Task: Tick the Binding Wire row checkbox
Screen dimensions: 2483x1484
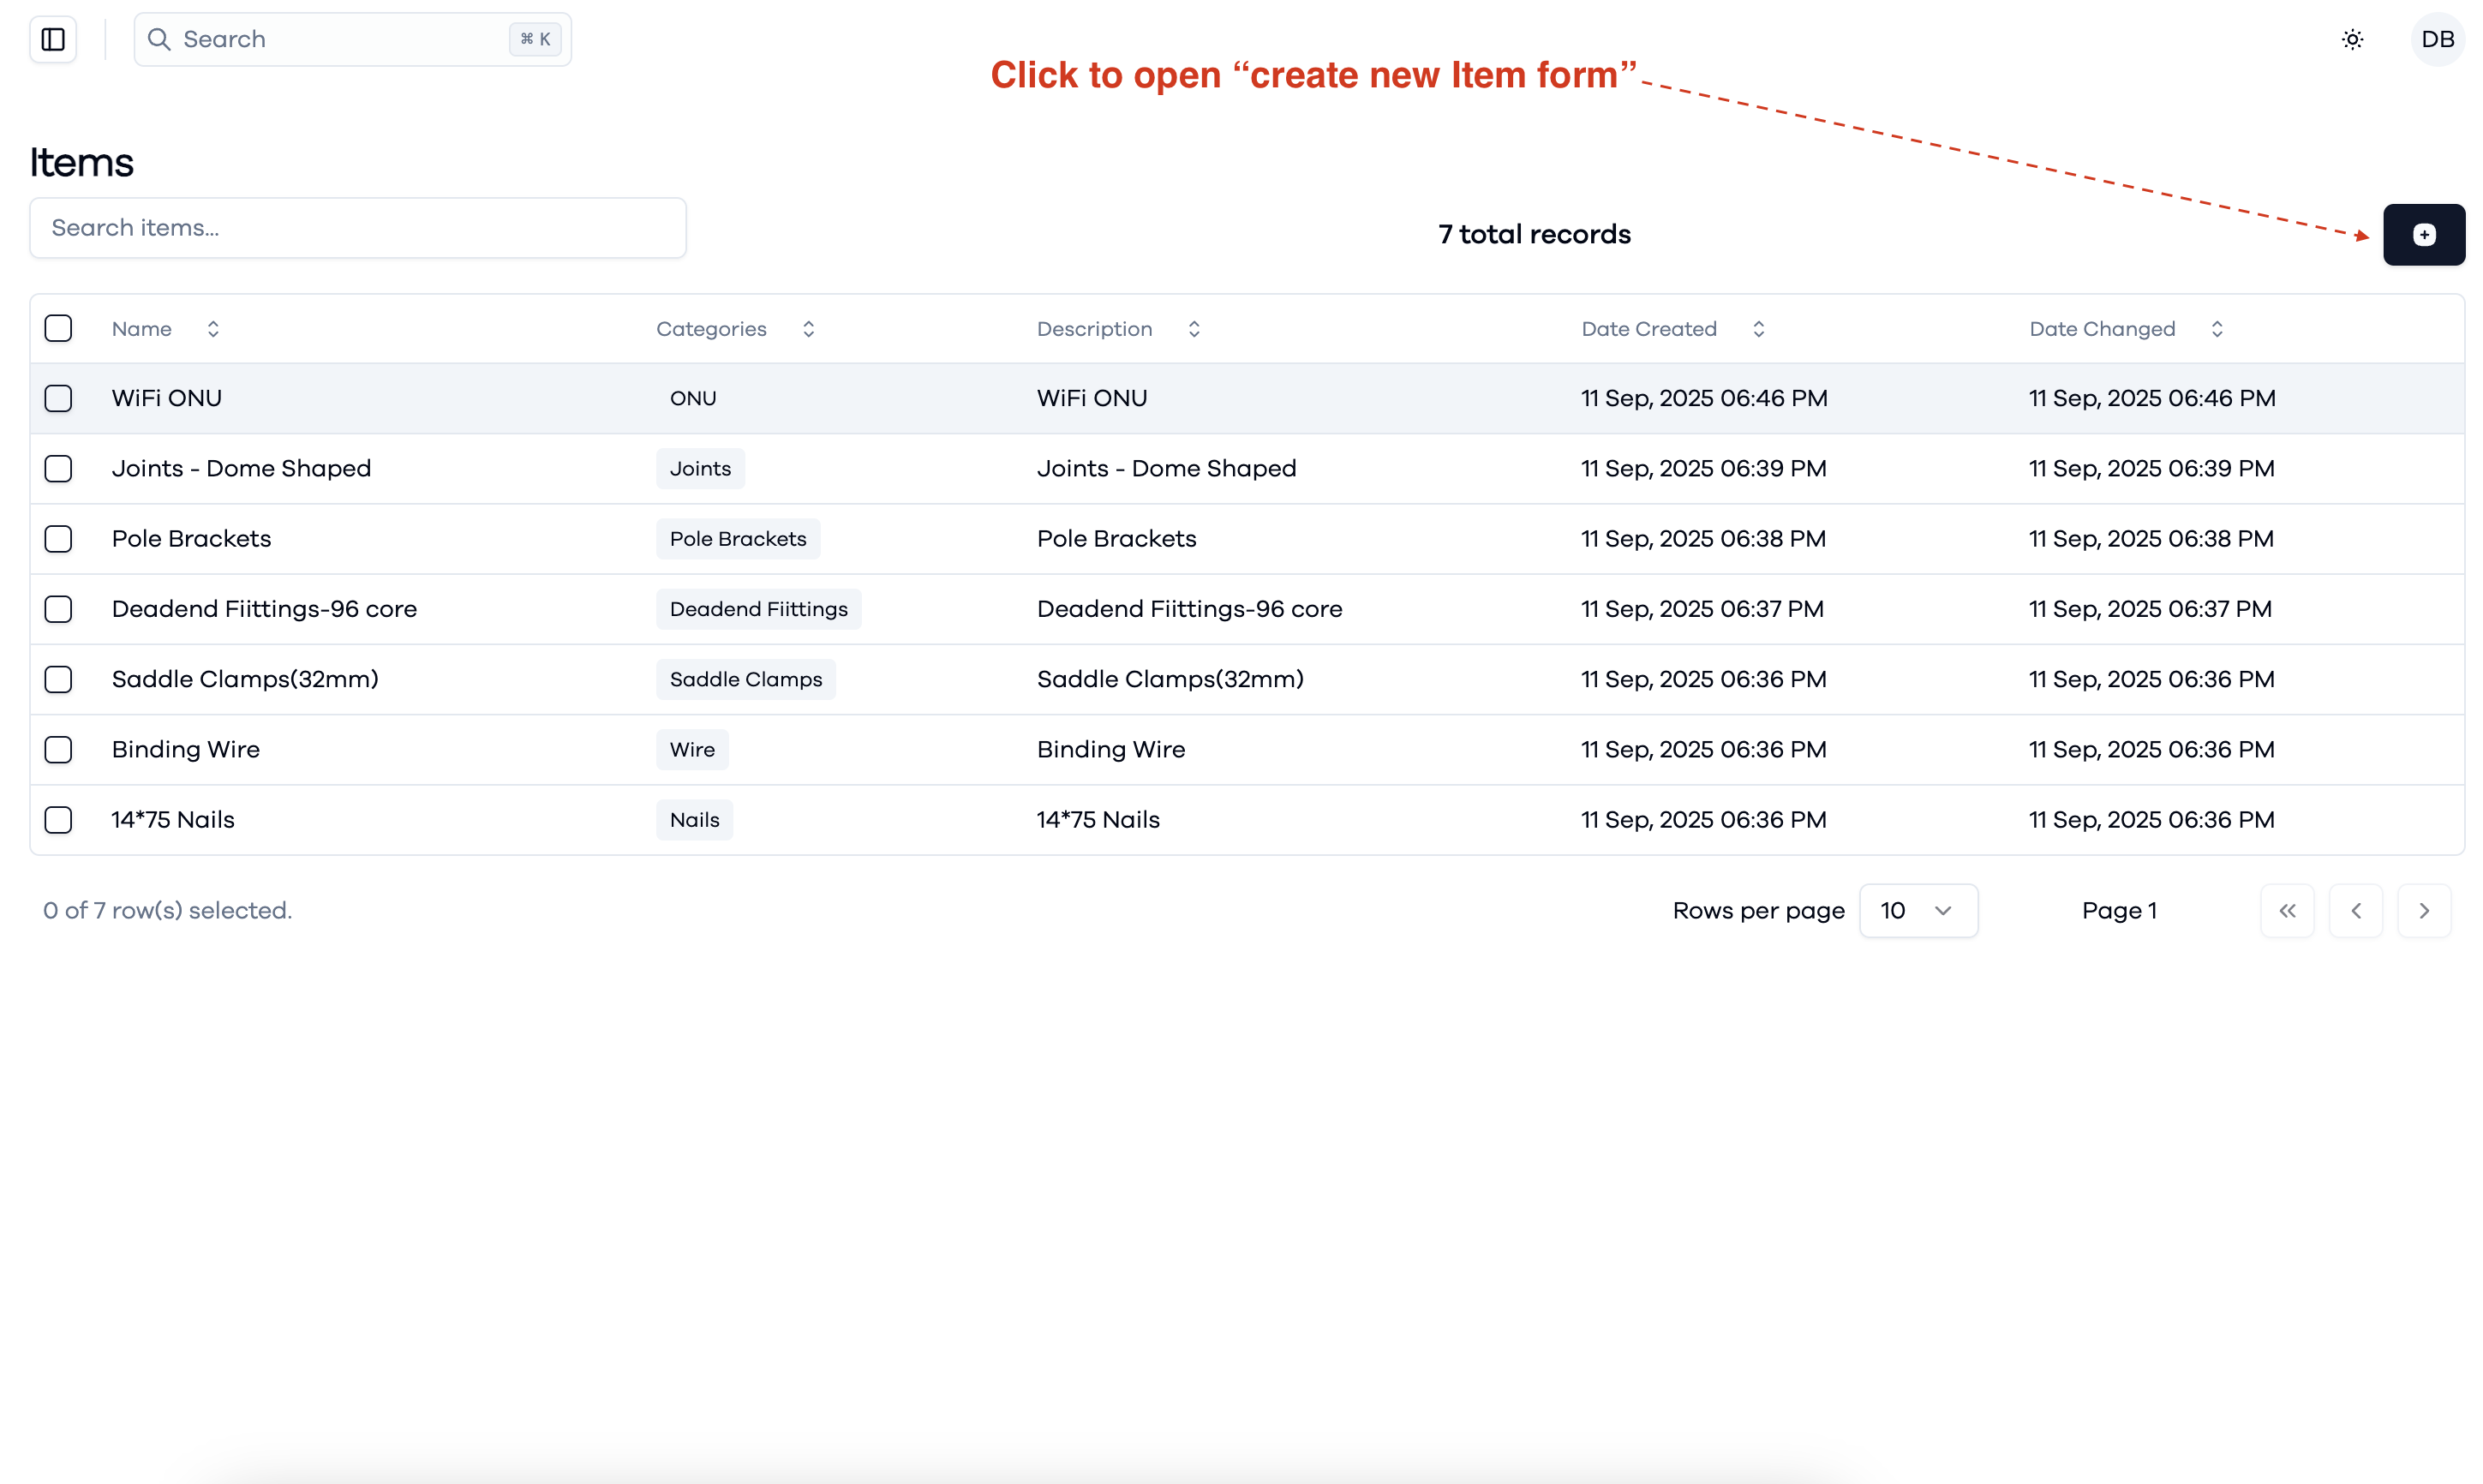Action: (58, 749)
